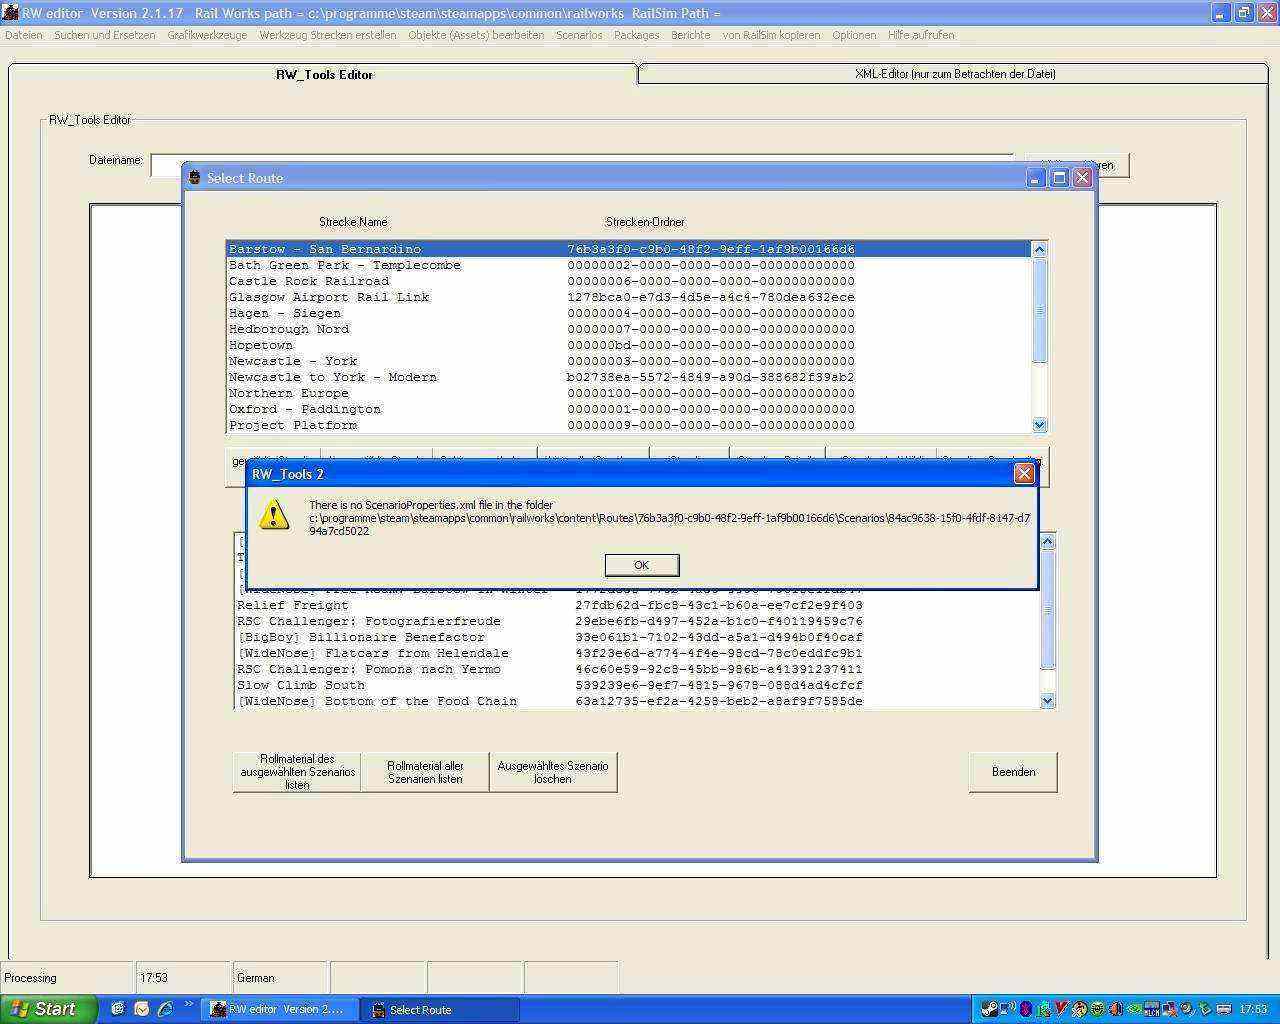The height and width of the screenshot is (1024, 1280).
Task: Switch to the RW_Tools Editor tab
Action: click(324, 74)
